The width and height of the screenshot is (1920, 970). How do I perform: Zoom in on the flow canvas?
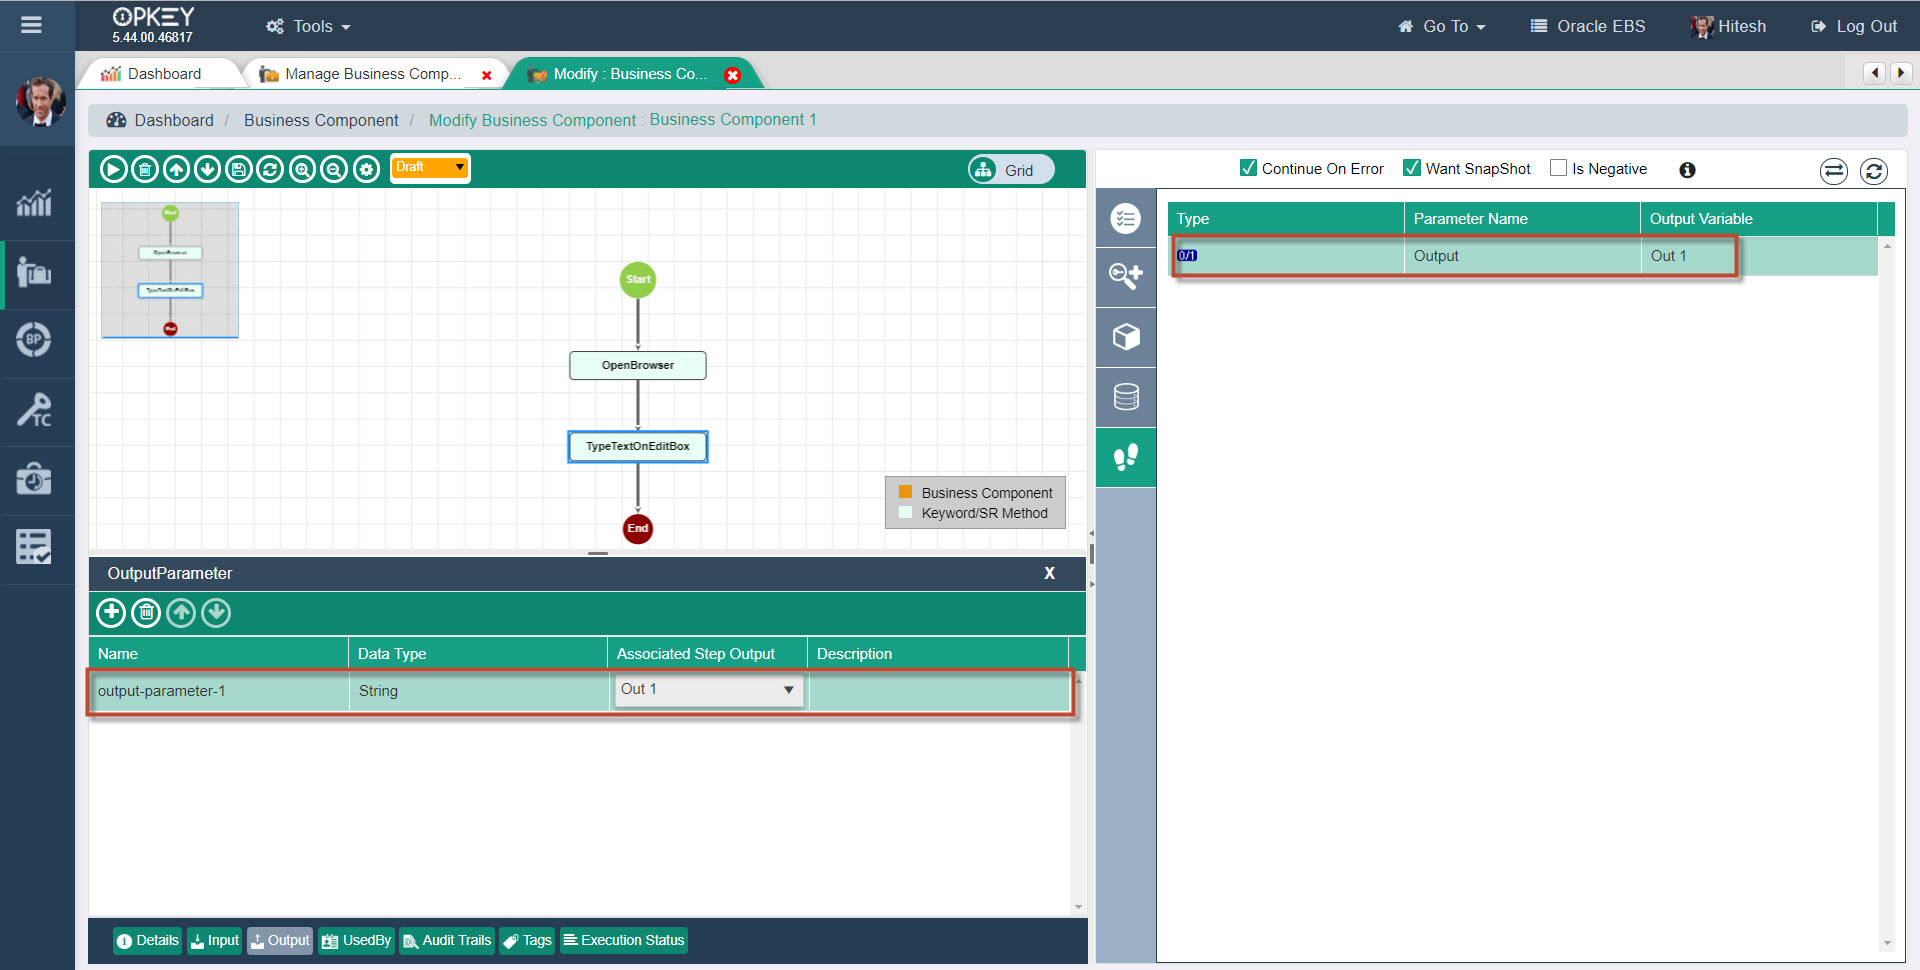tap(302, 170)
